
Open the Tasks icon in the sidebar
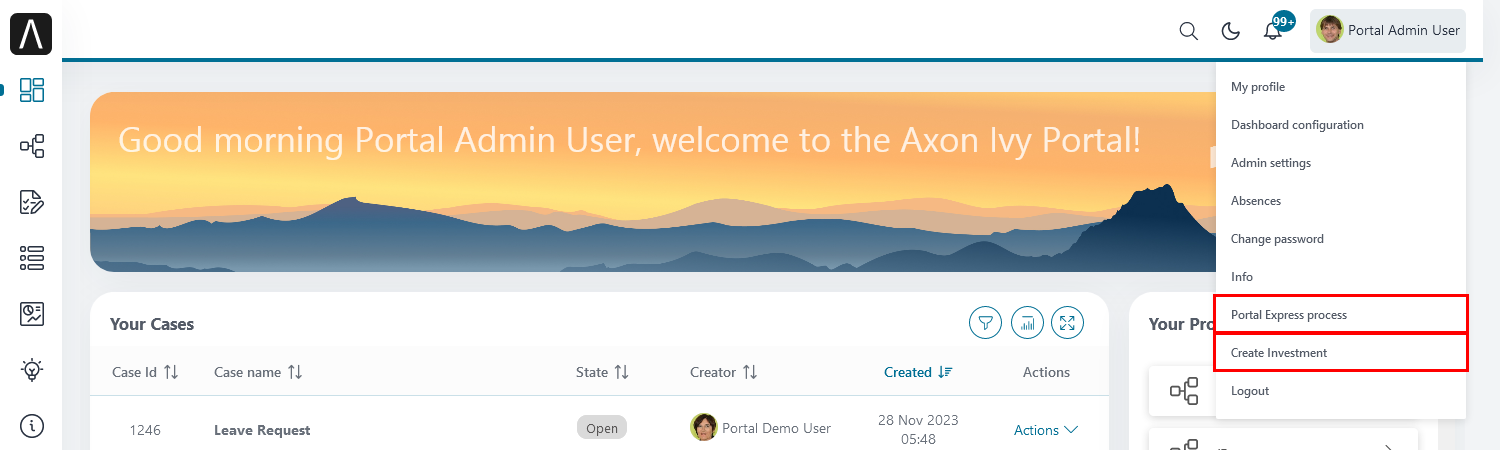32,202
